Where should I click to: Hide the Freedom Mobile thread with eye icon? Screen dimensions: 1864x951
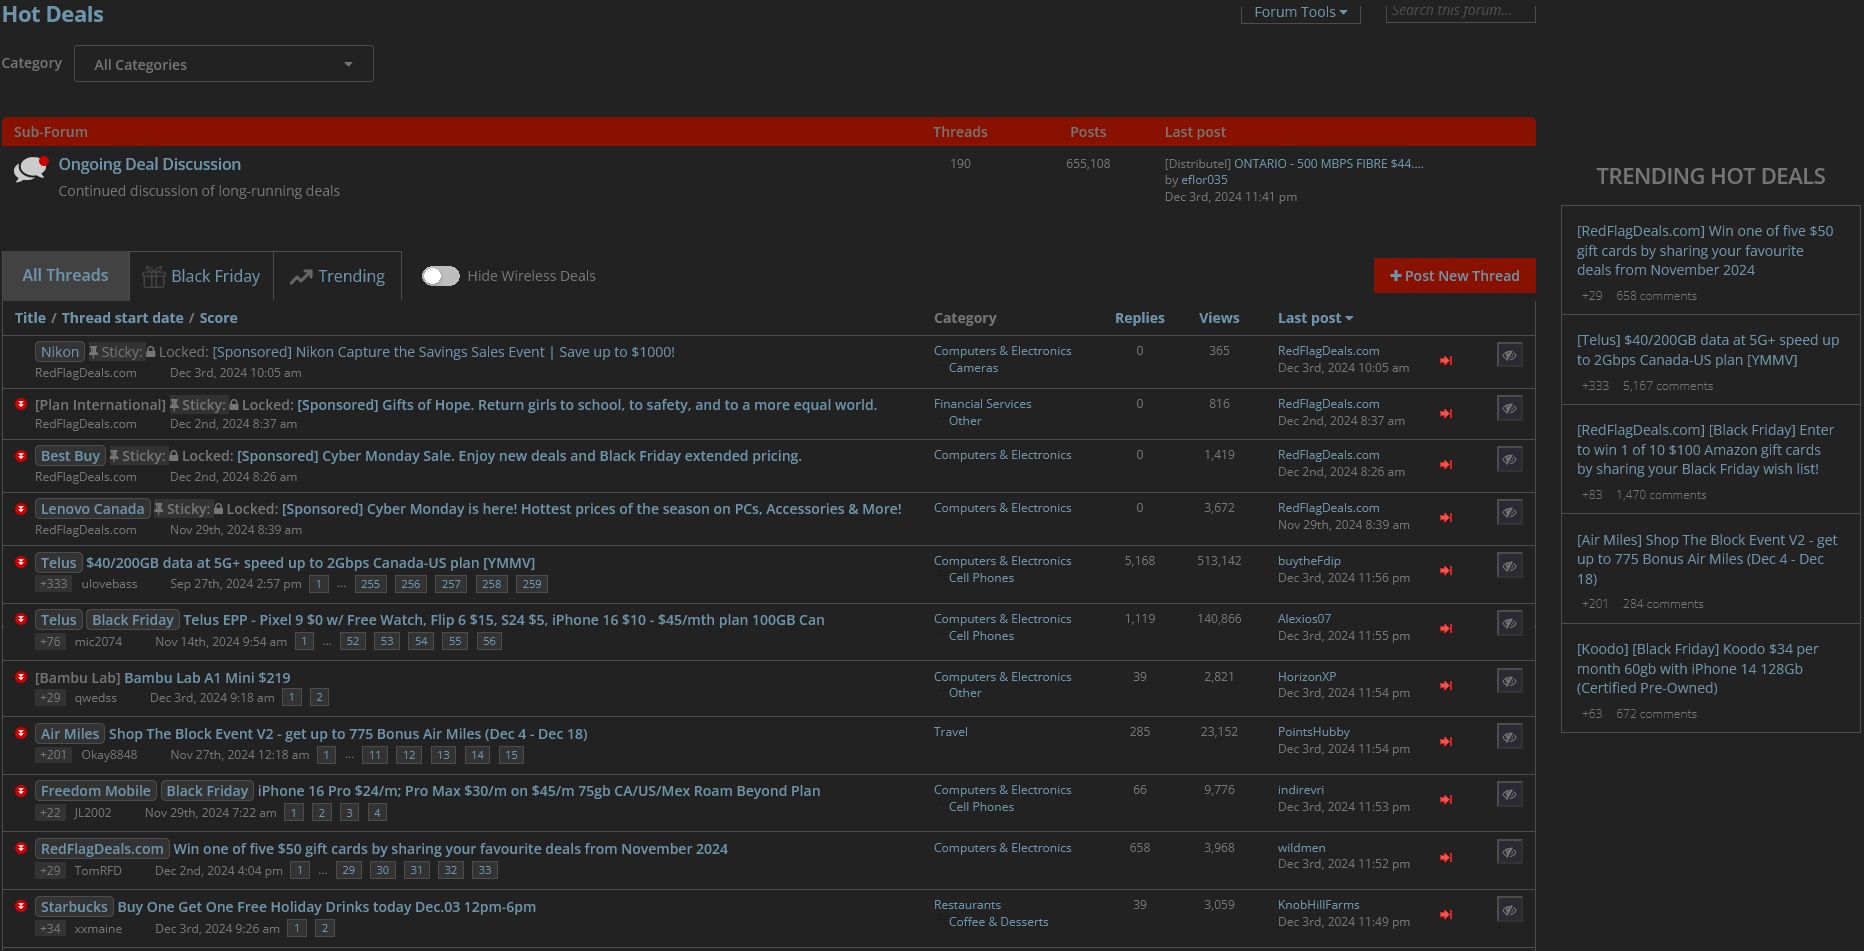click(1509, 795)
